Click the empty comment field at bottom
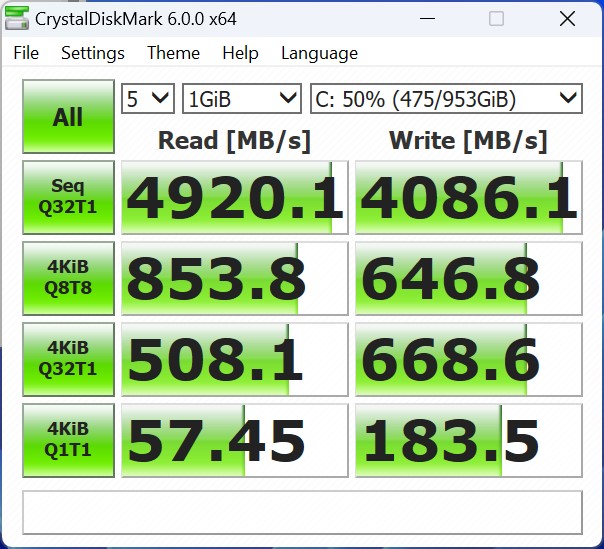 (302, 512)
